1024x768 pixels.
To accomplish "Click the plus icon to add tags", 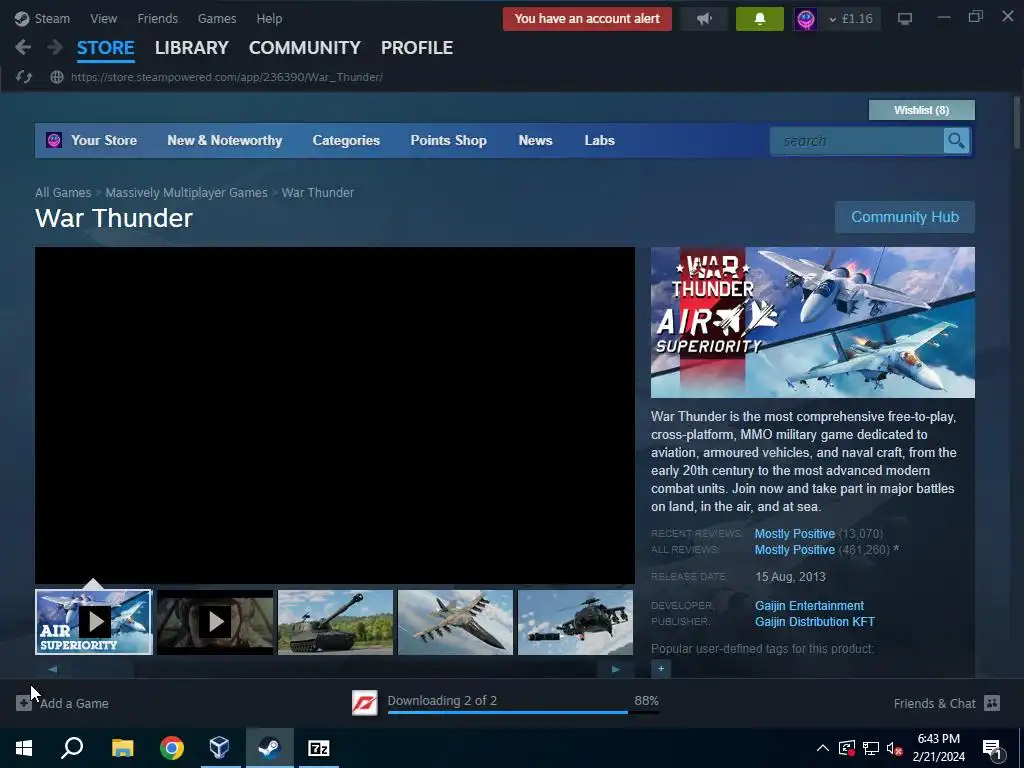I will (x=661, y=669).
